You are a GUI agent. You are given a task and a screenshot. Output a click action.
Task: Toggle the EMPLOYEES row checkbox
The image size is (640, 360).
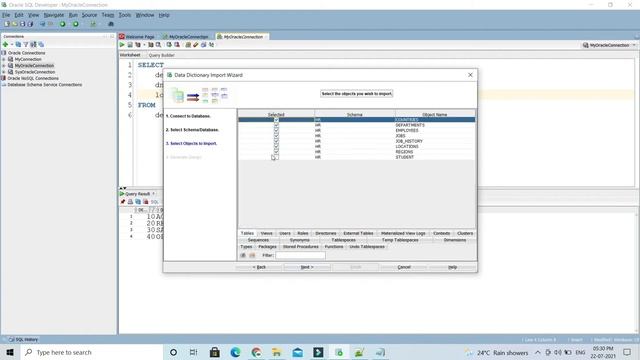(x=276, y=130)
